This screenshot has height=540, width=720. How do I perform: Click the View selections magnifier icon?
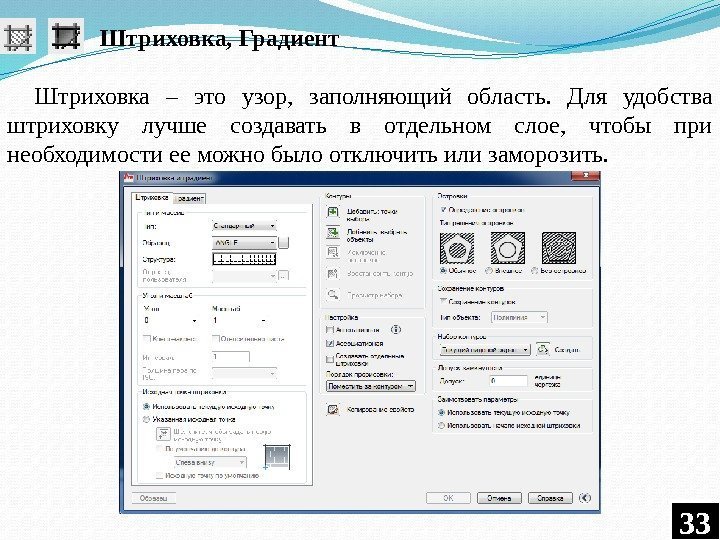(x=332, y=295)
